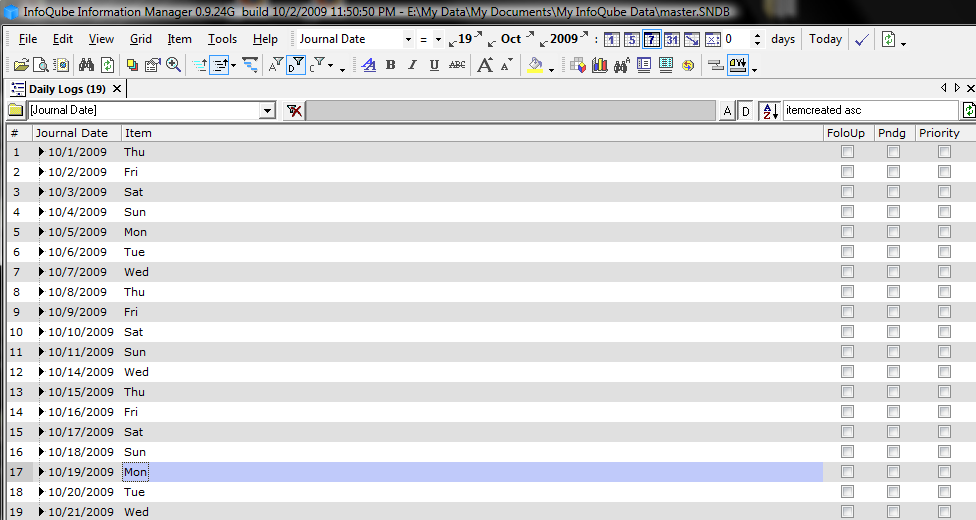Screen dimensions: 976x520
Task: Clear the filter with red X funnel
Action: coord(294,110)
